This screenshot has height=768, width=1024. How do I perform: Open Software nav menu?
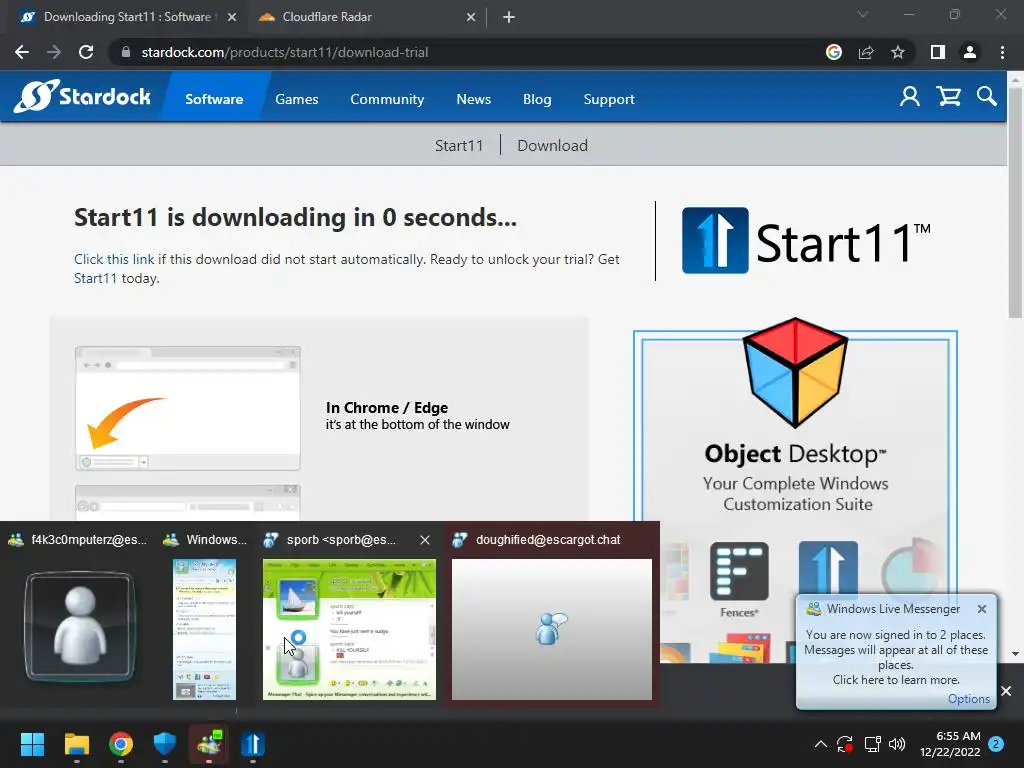[214, 99]
